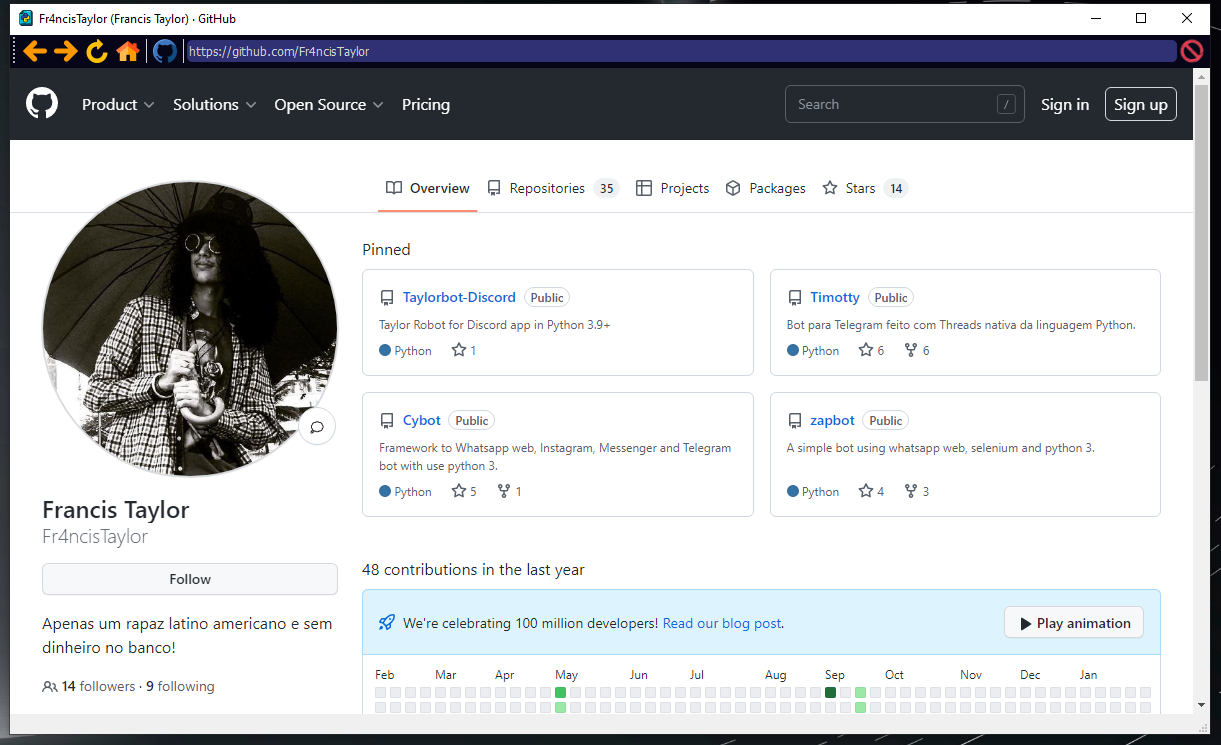Focus the GitHub search field
The width and height of the screenshot is (1221, 745).
click(x=905, y=104)
